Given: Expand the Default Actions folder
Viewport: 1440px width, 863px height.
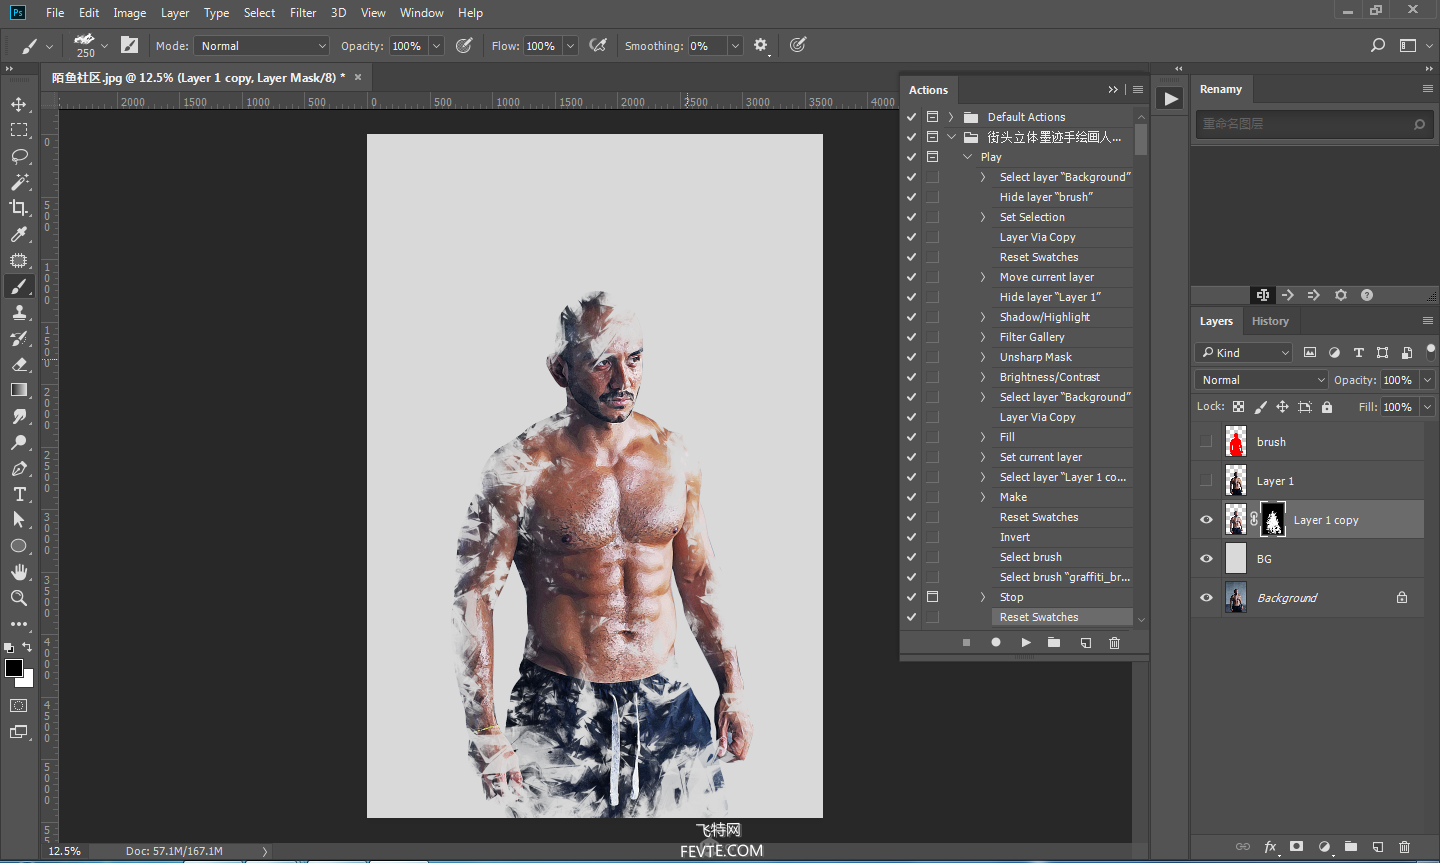Looking at the screenshot, I should [951, 117].
